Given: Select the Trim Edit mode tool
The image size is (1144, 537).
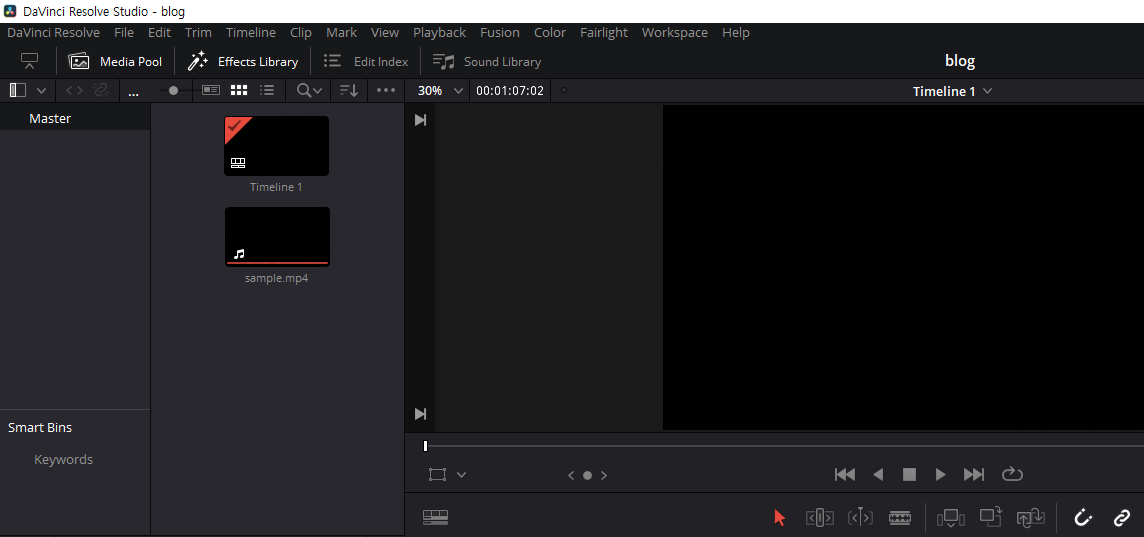Looking at the screenshot, I should (819, 518).
